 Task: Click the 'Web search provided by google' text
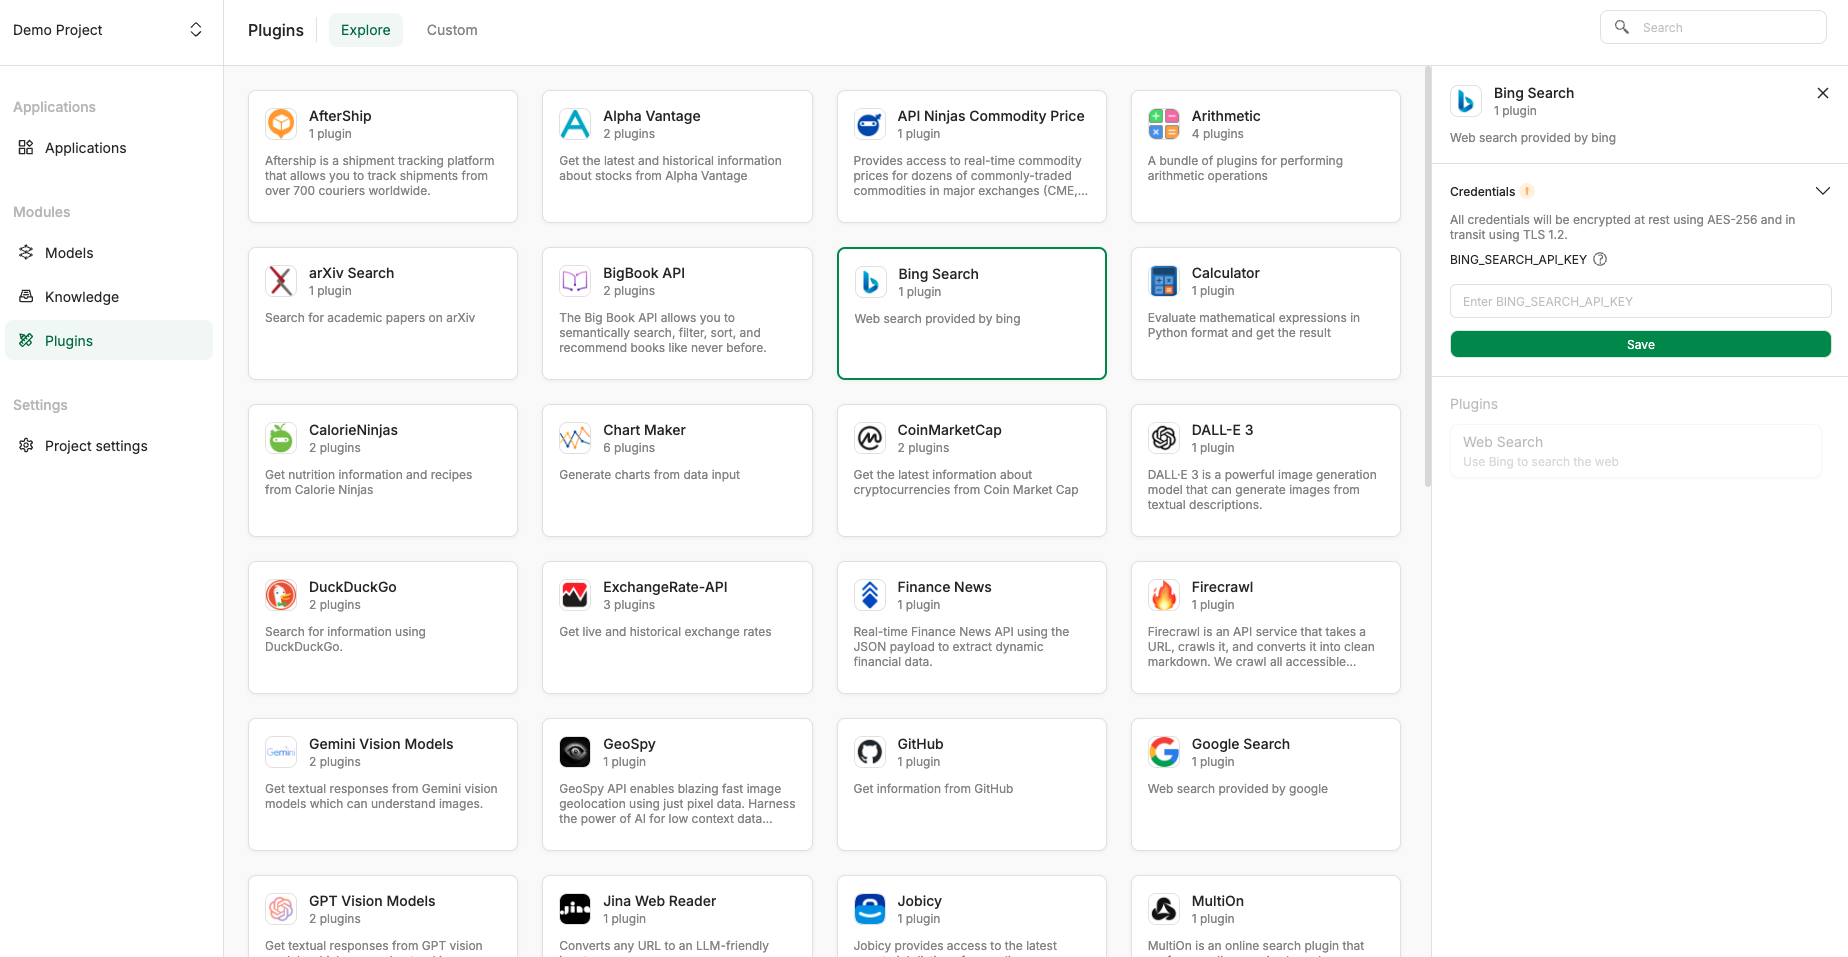point(1237,789)
